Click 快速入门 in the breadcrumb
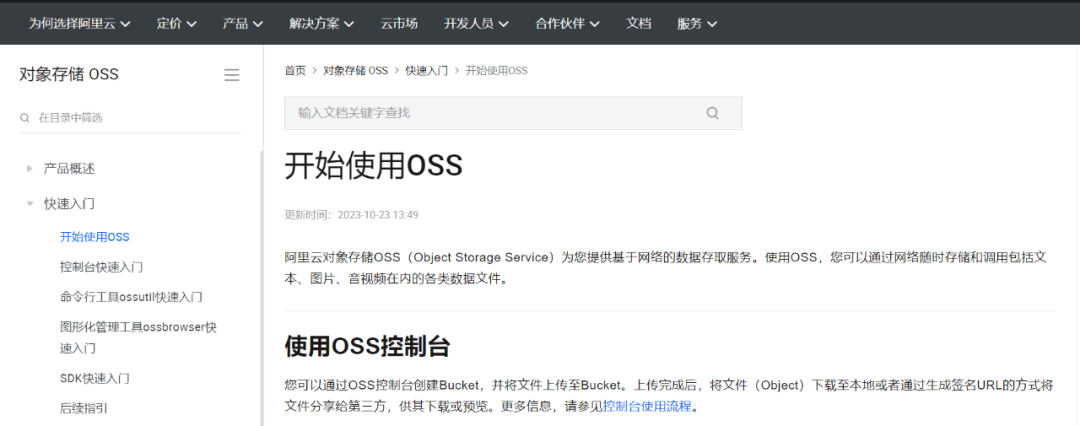Screen dimensions: 1080x426 (426, 70)
